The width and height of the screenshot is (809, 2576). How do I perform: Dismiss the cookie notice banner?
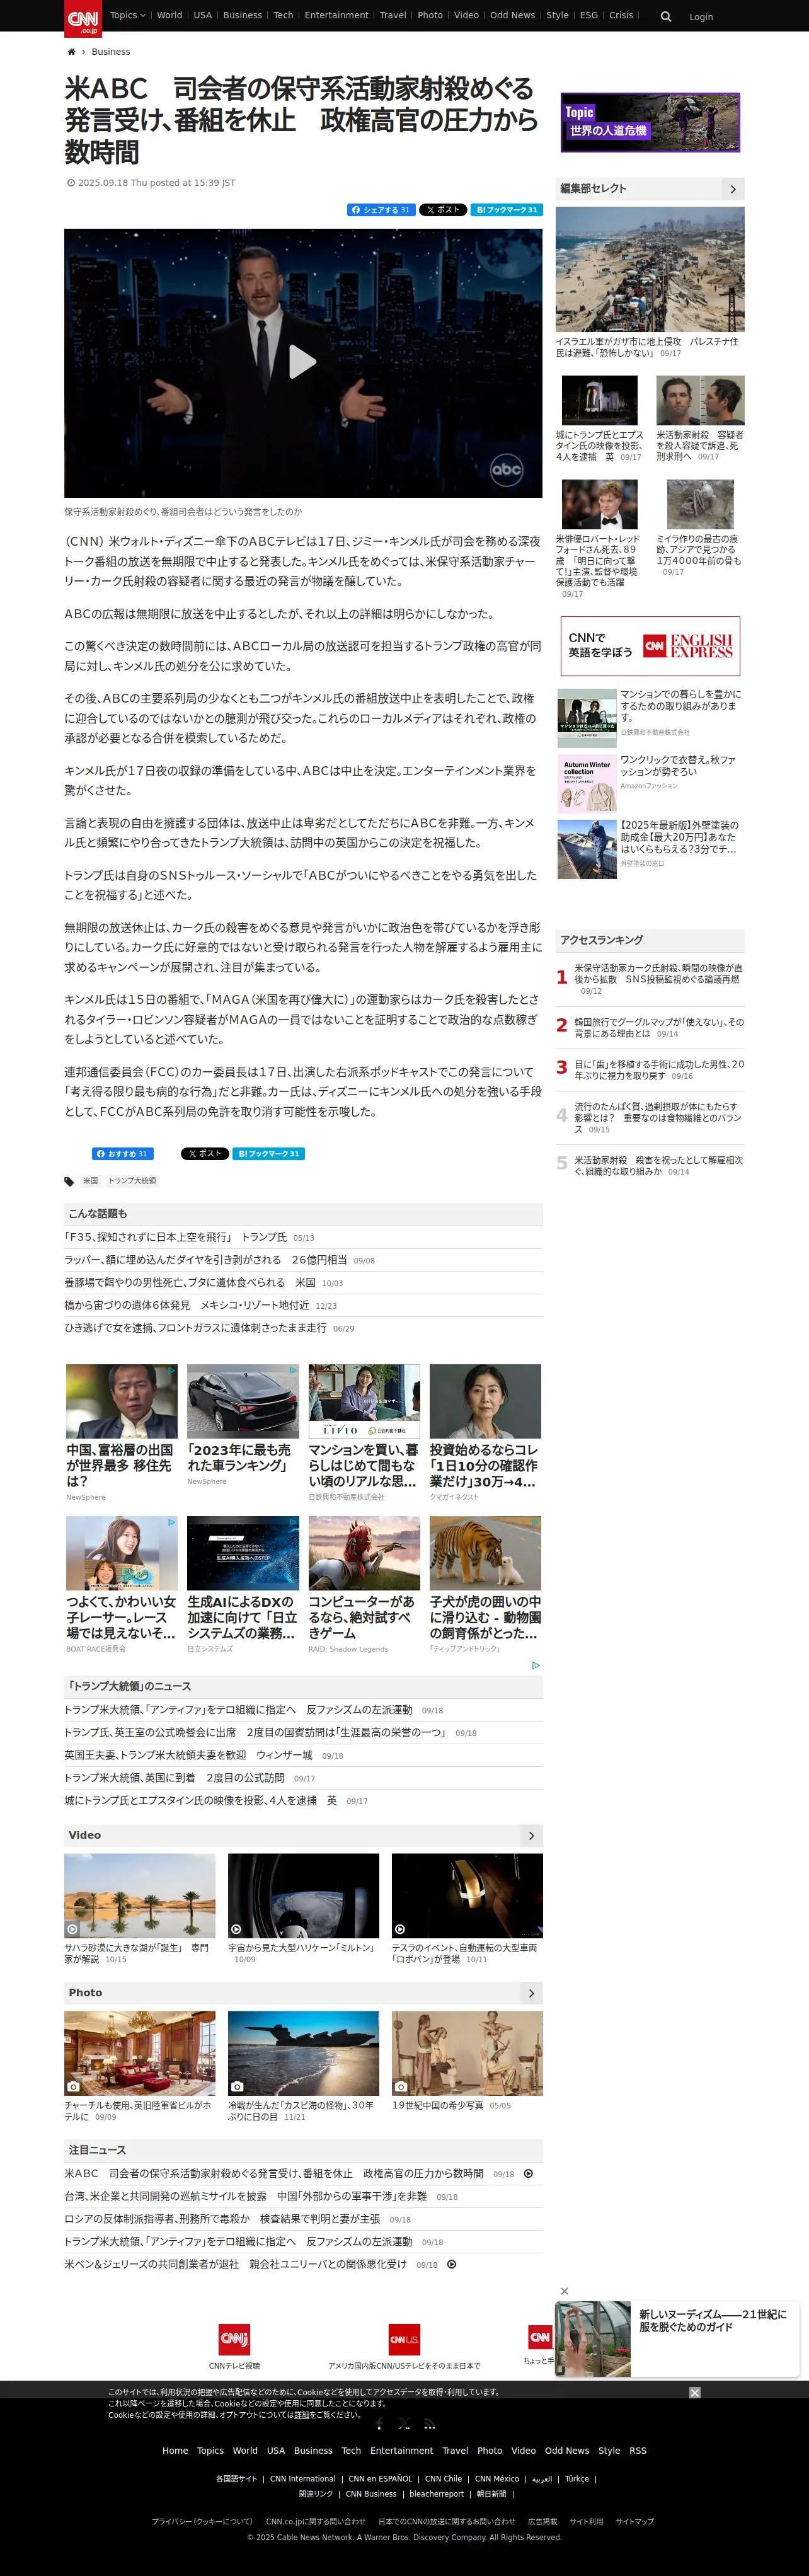[x=695, y=2392]
